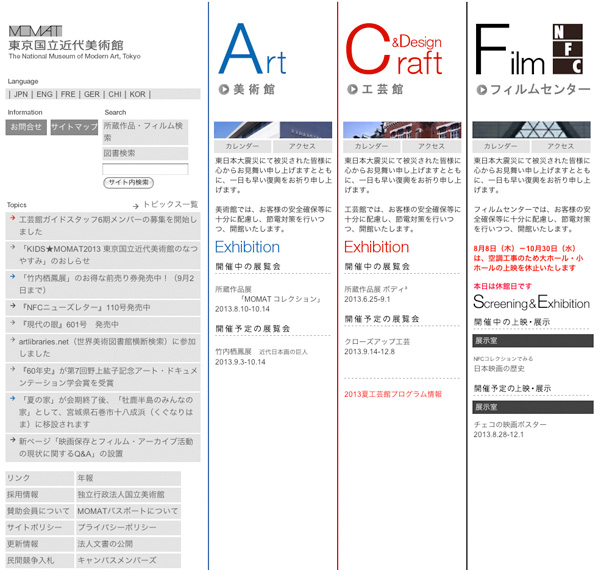The height and width of the screenshot is (570, 600).
Task: Click arrow icon beside 工芸館
Action: click(353, 89)
